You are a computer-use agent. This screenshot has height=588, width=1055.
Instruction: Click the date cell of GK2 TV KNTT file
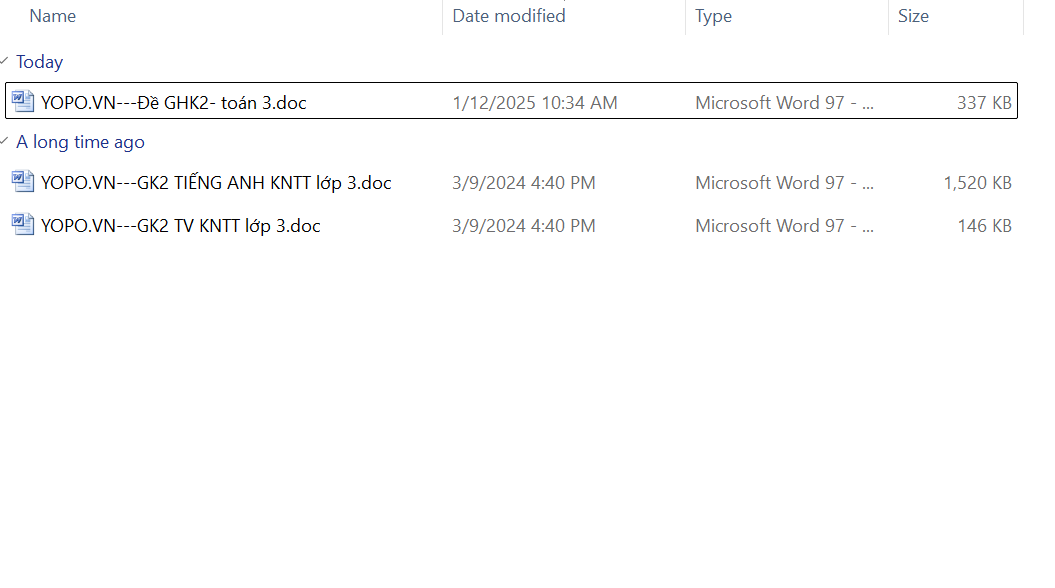(523, 226)
